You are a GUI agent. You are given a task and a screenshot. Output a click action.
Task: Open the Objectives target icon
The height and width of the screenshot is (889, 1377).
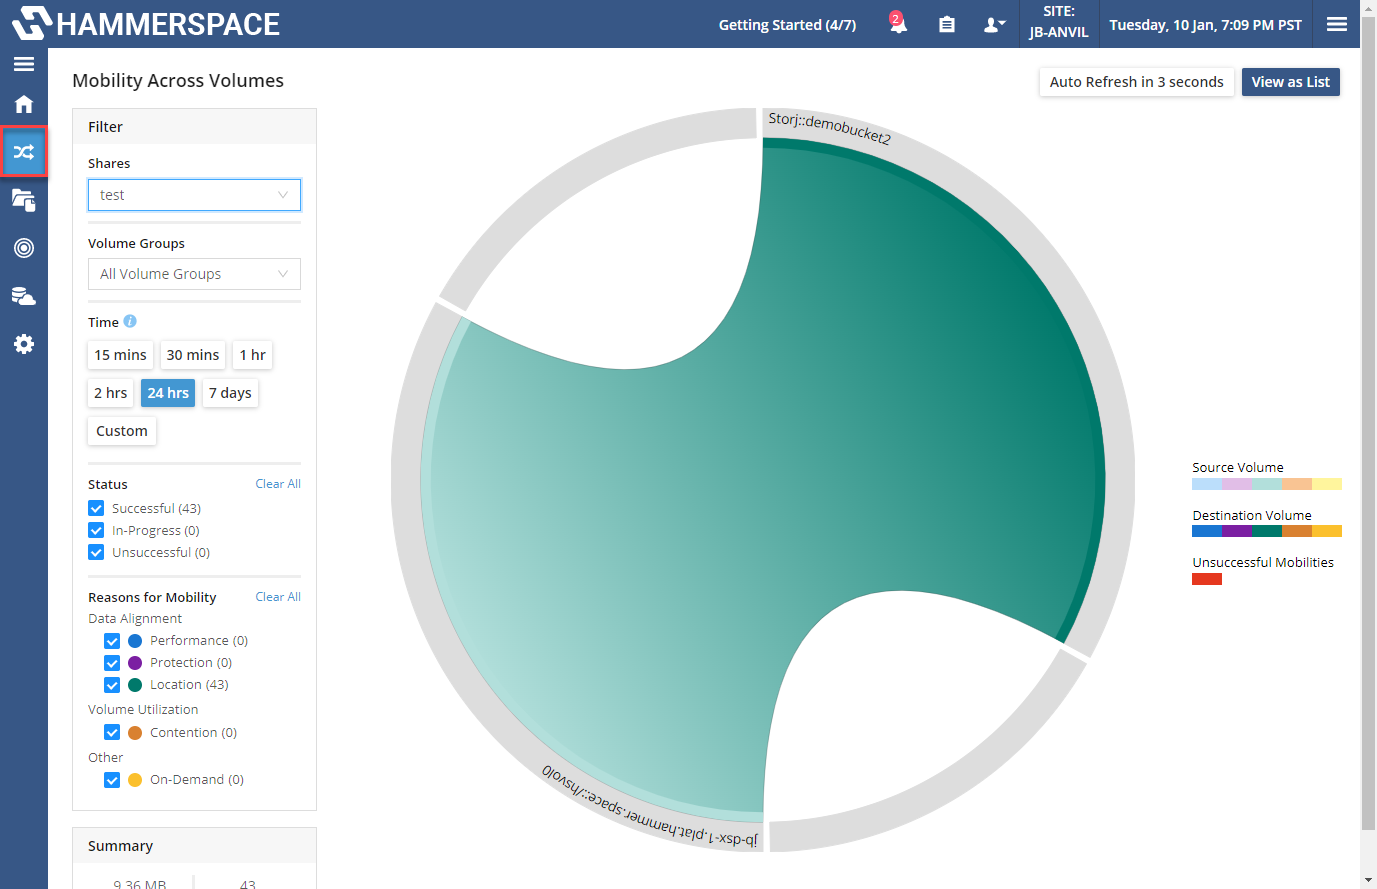point(24,248)
